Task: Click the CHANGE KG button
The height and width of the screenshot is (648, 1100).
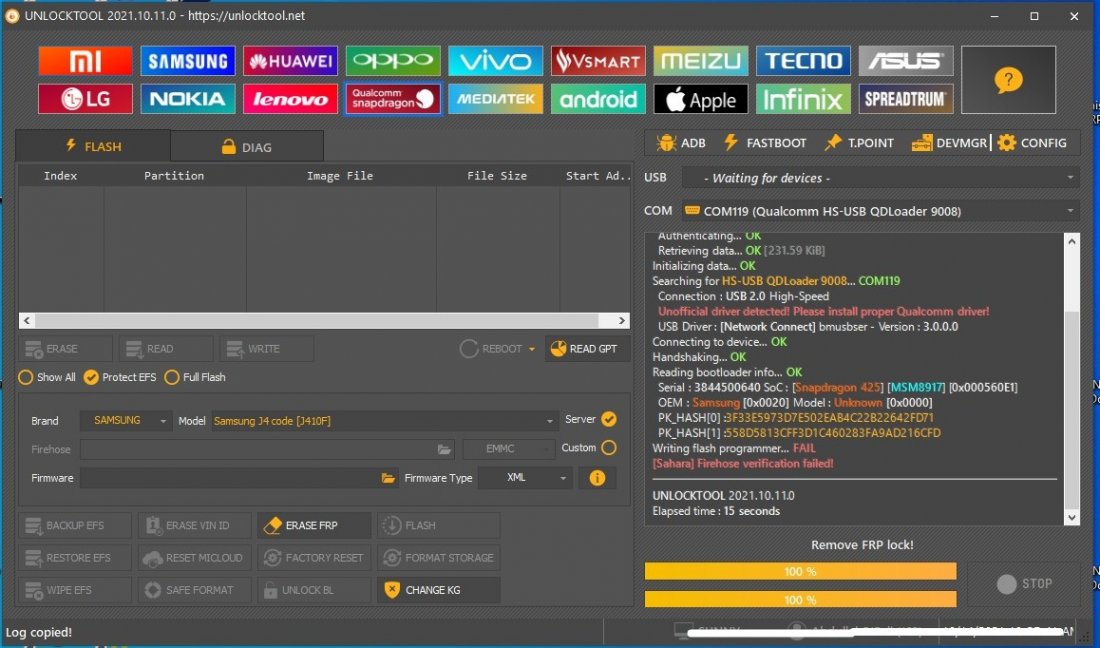Action: tap(438, 590)
